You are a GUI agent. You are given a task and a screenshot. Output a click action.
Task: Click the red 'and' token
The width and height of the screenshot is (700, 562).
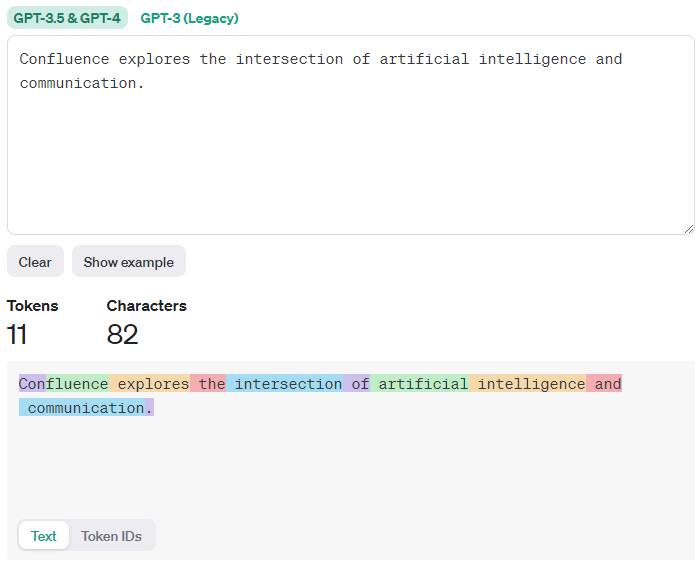tap(604, 383)
